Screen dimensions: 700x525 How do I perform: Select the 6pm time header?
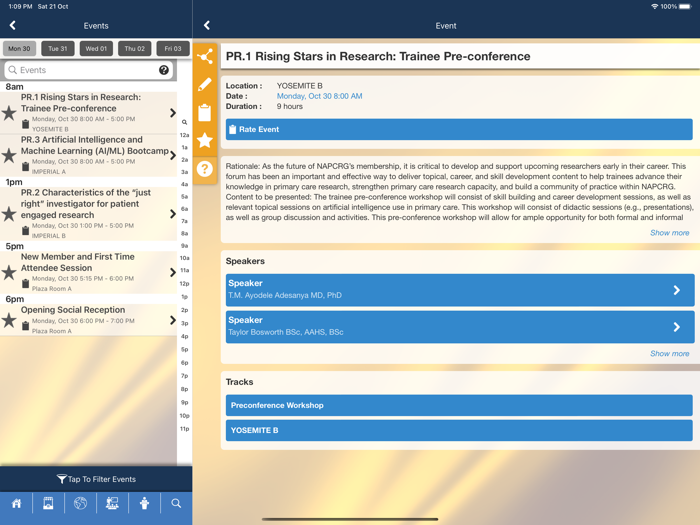click(14, 299)
